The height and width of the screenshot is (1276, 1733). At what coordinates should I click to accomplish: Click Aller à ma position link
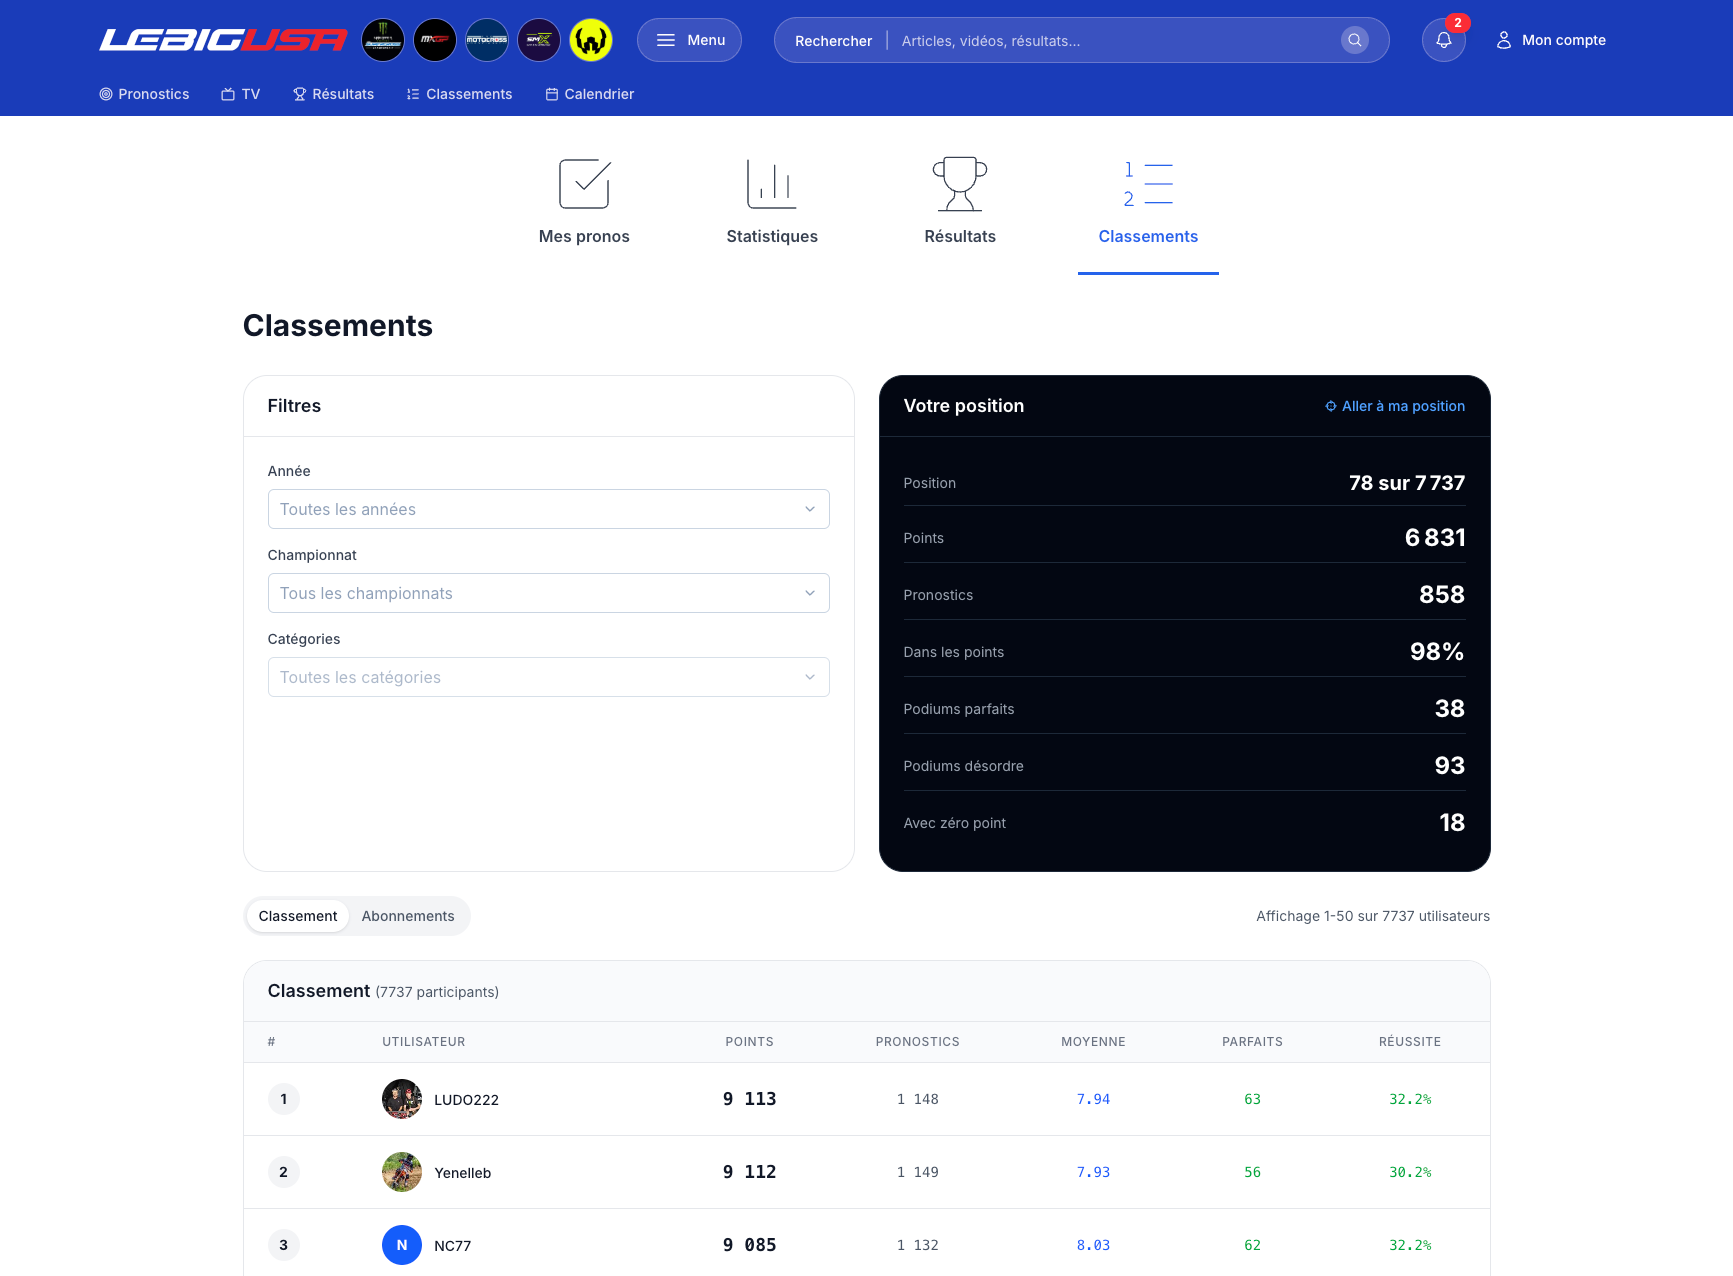[1395, 406]
